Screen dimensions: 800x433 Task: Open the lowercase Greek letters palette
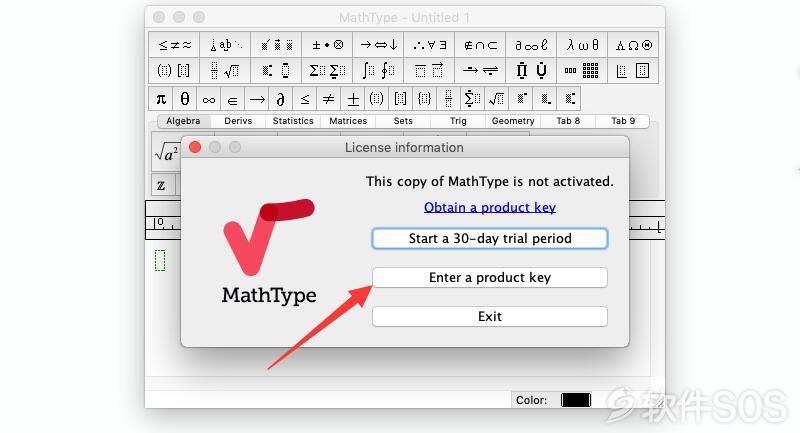tap(582, 45)
